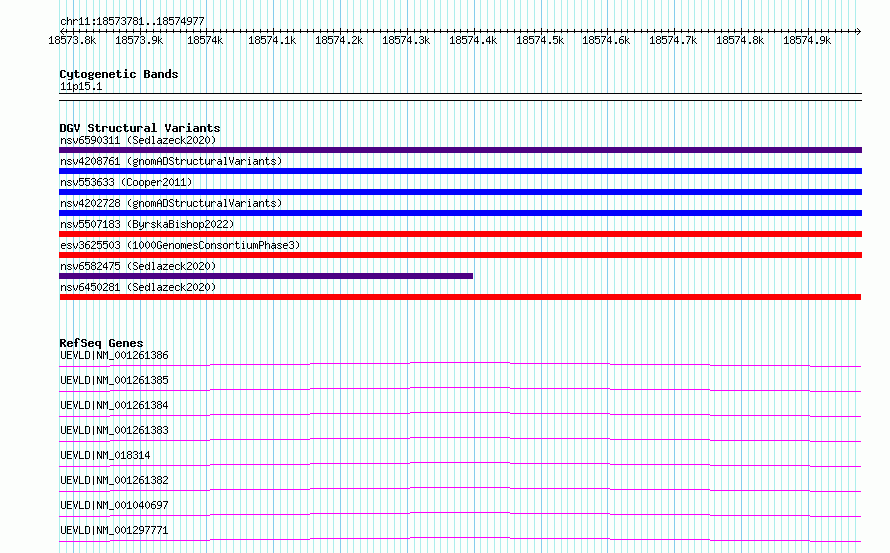Click the 18574.8k ruler tick label

(740, 40)
